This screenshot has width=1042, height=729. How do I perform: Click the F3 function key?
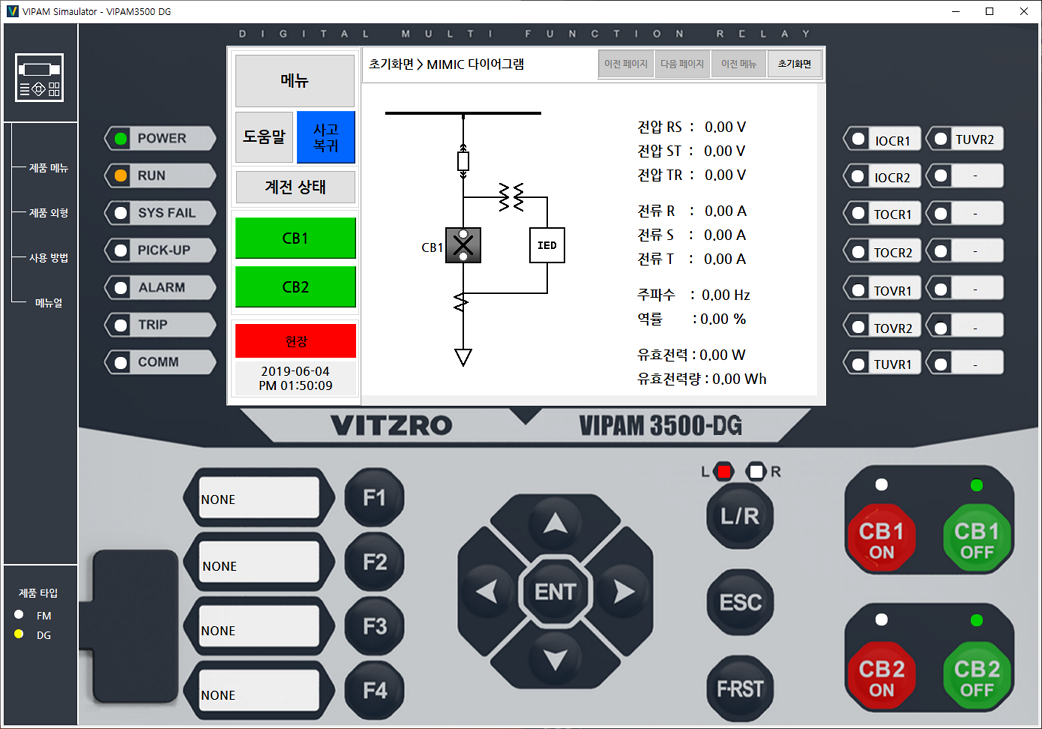click(374, 627)
